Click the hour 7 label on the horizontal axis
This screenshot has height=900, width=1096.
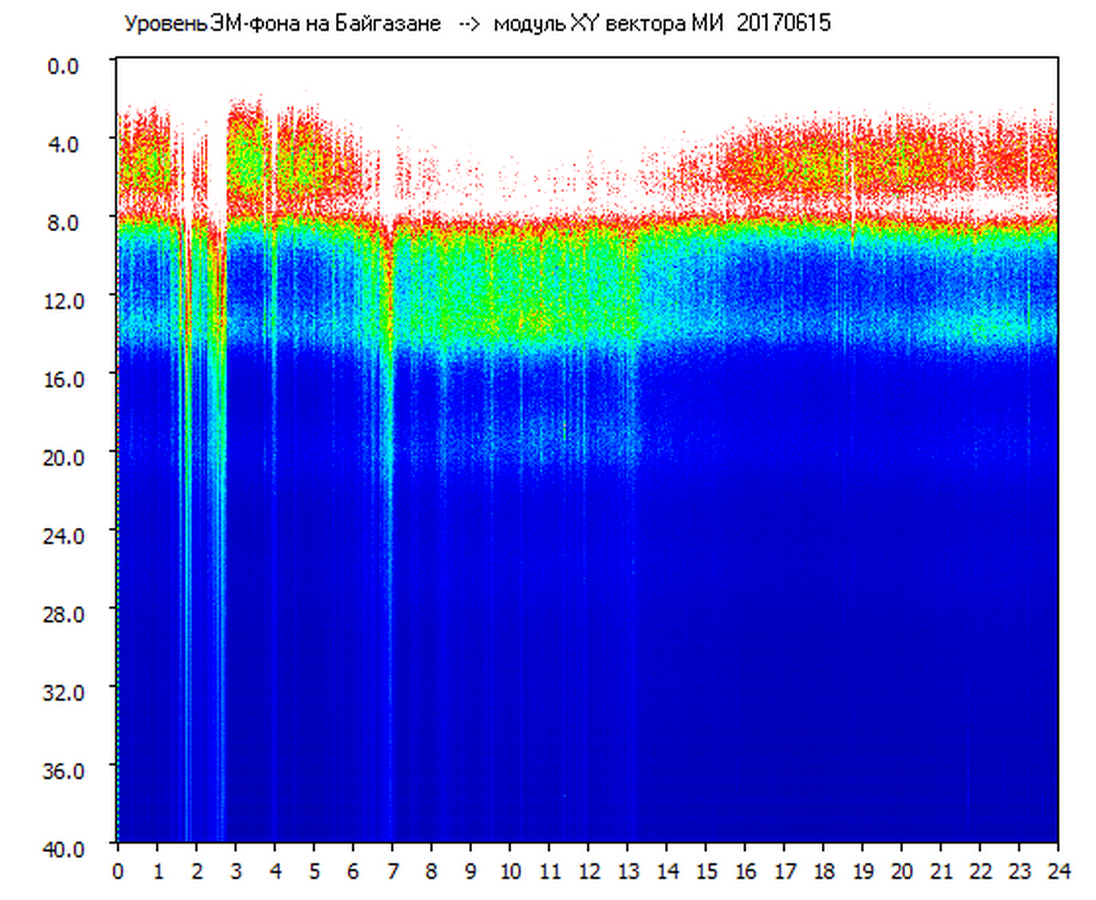pos(393,871)
